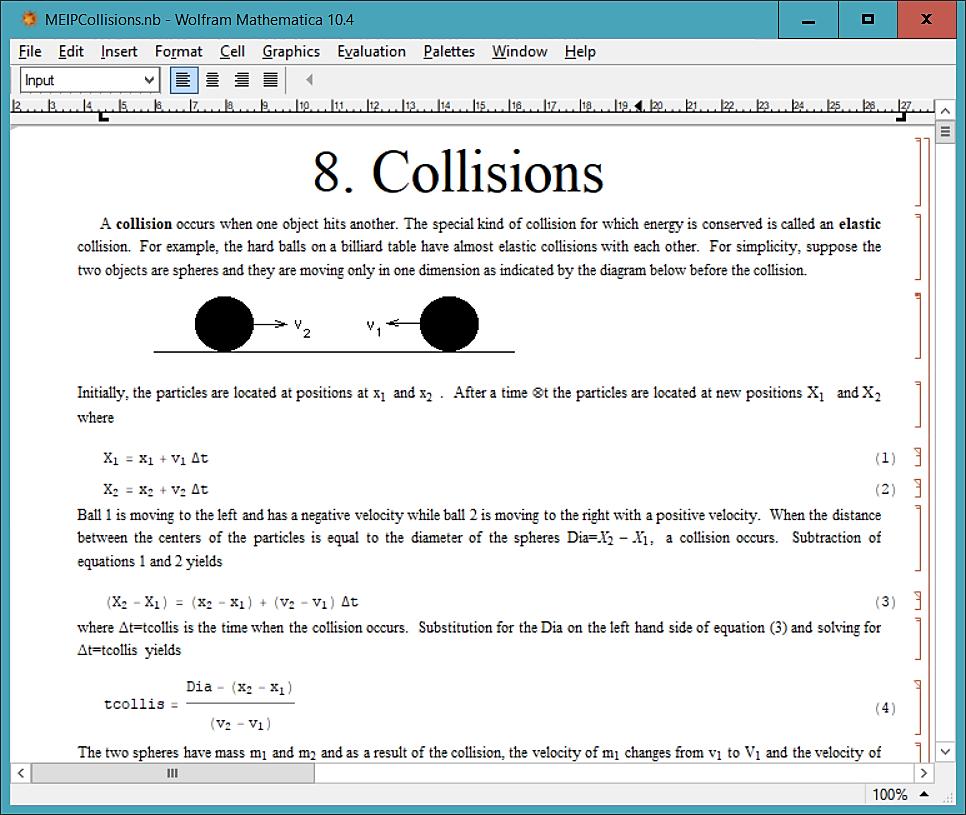Open the Palettes menu
Screen dimensions: 966x815
(x=449, y=52)
